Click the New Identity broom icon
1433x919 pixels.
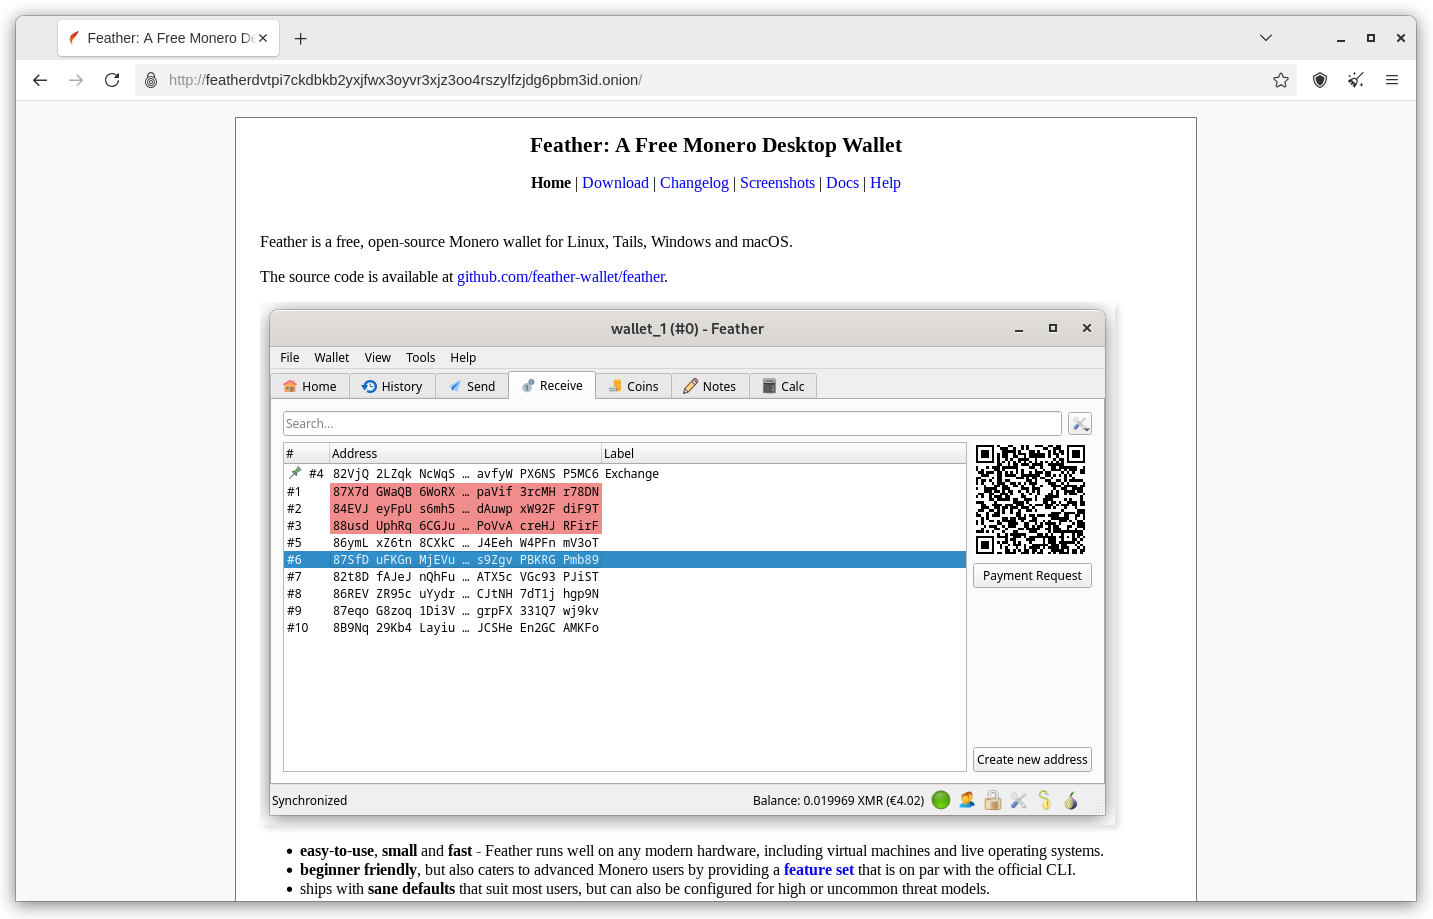1356,80
